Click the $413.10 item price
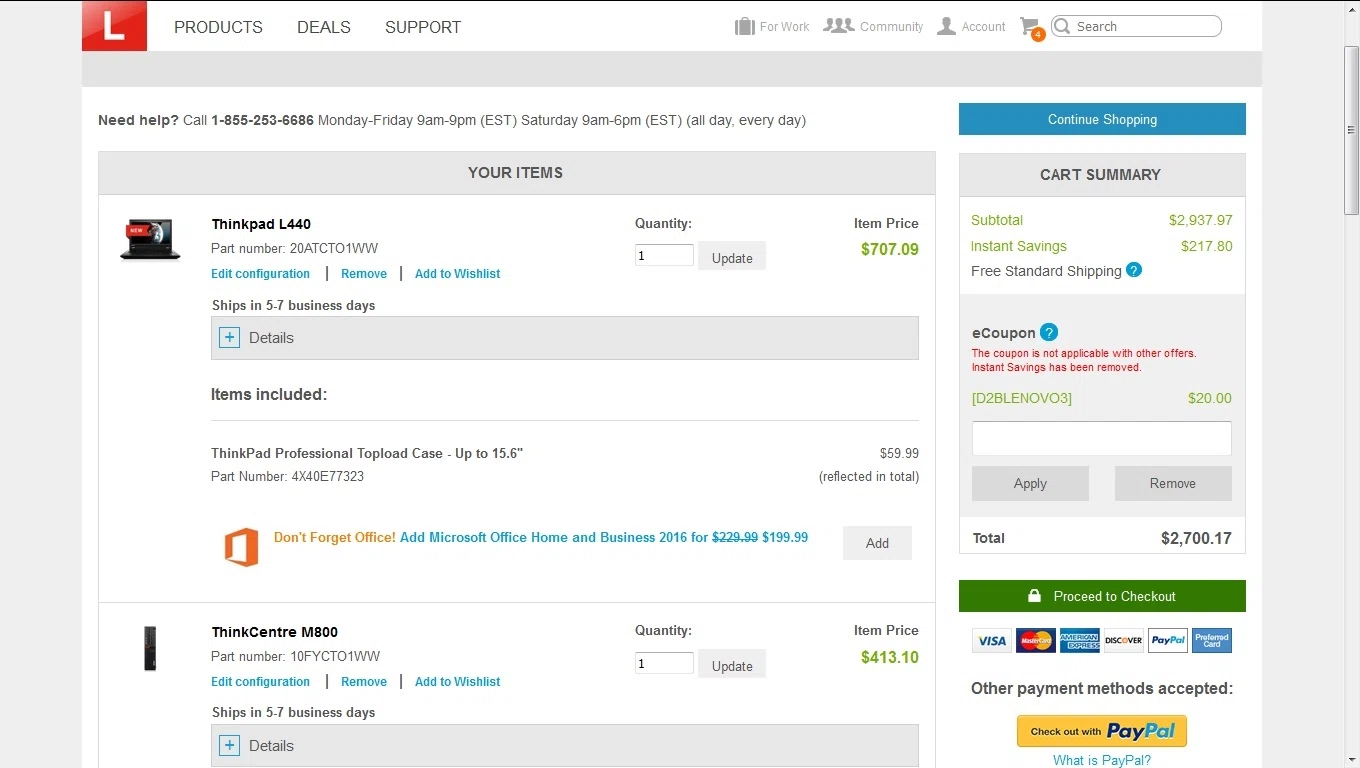Screen dimensions: 1360x768 [889, 657]
